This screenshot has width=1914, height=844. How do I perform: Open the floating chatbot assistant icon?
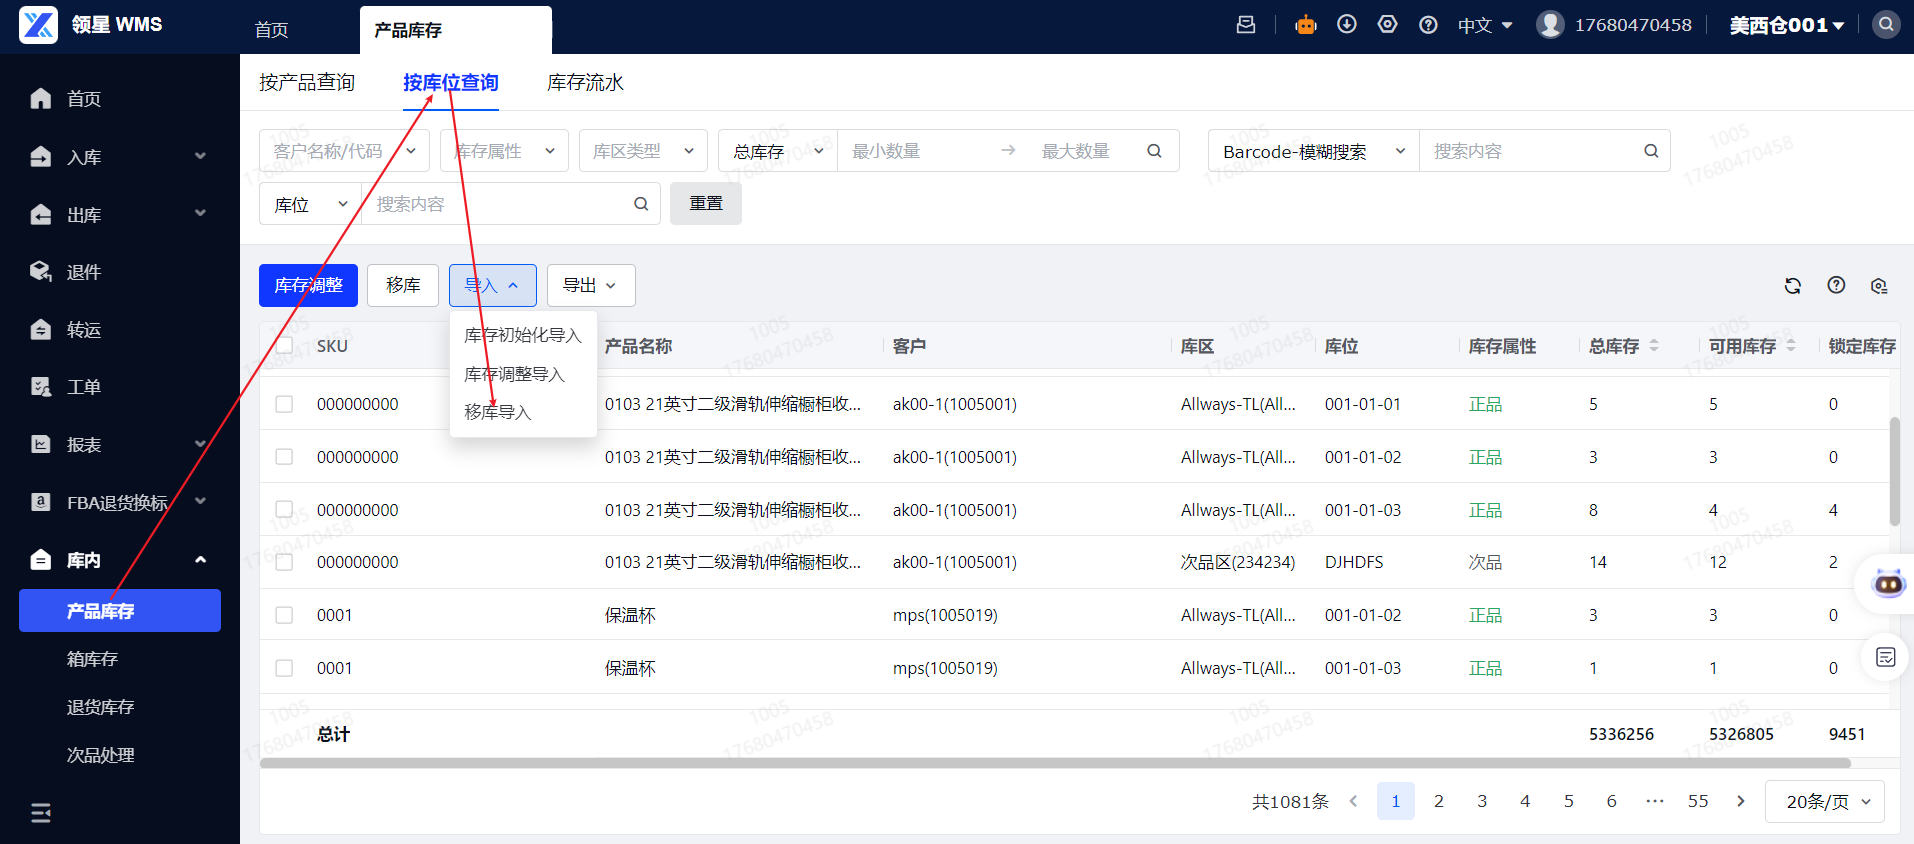(1888, 583)
